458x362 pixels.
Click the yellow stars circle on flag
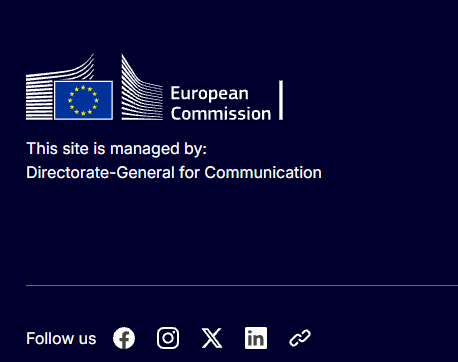(83, 100)
